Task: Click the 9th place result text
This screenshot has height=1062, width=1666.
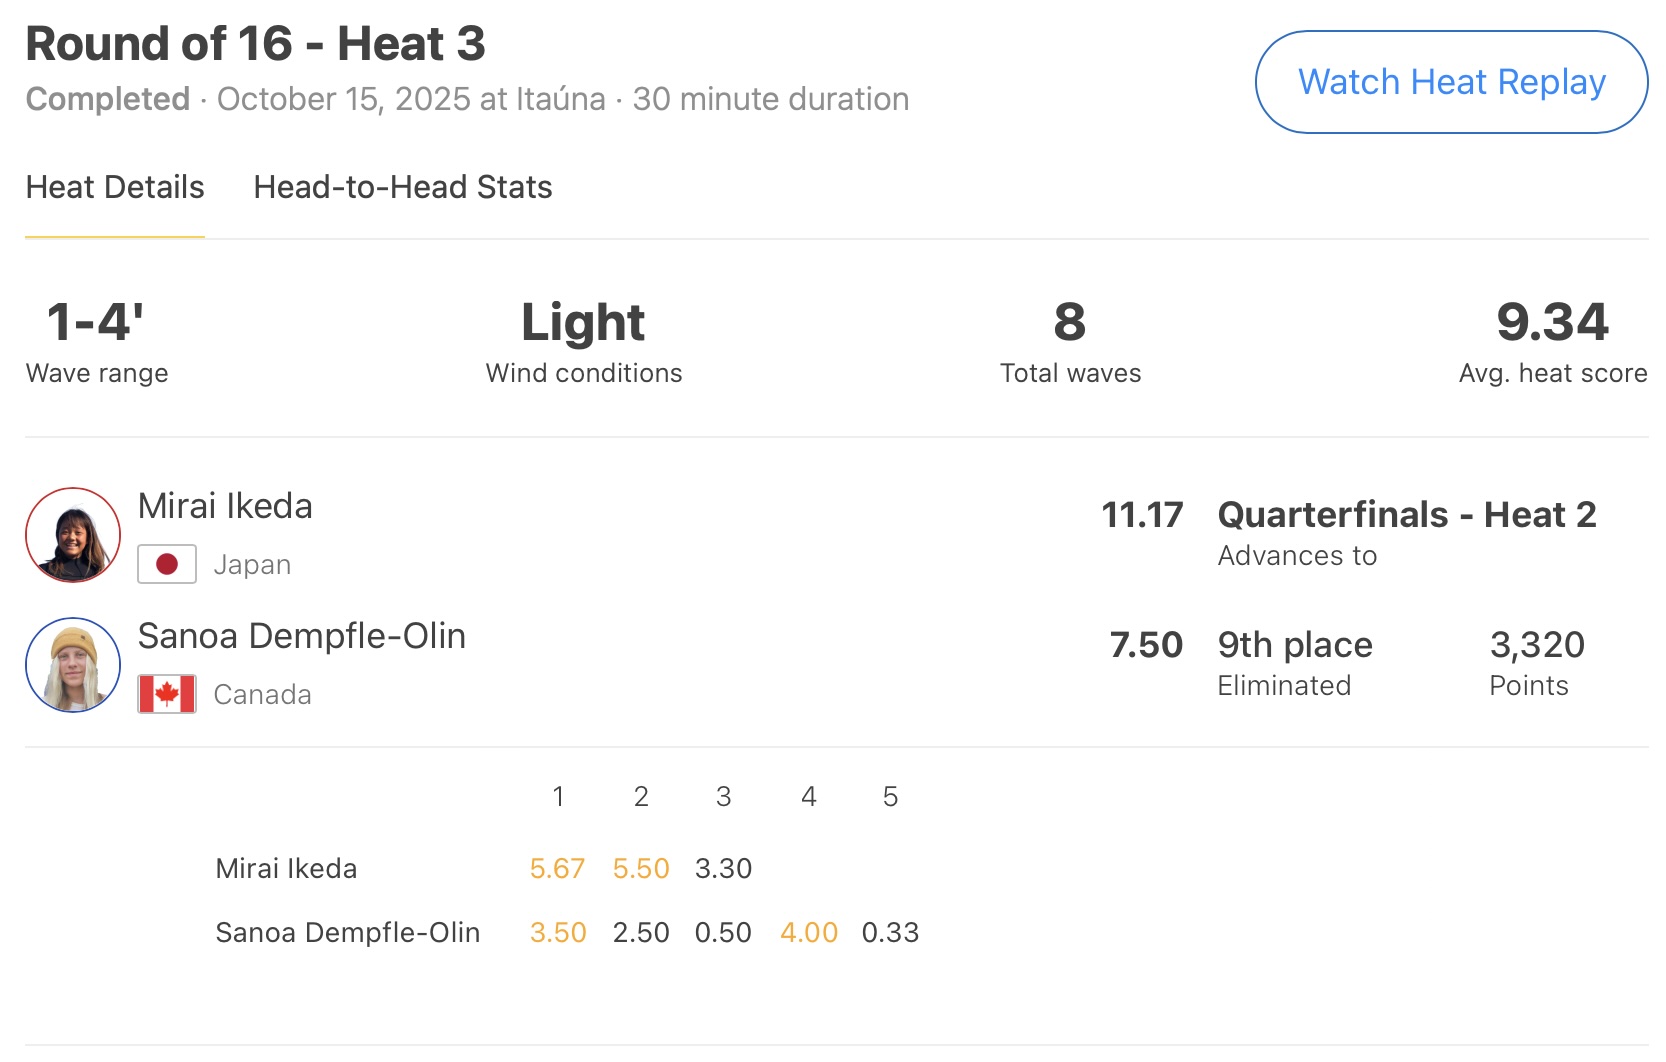Action: click(x=1294, y=645)
